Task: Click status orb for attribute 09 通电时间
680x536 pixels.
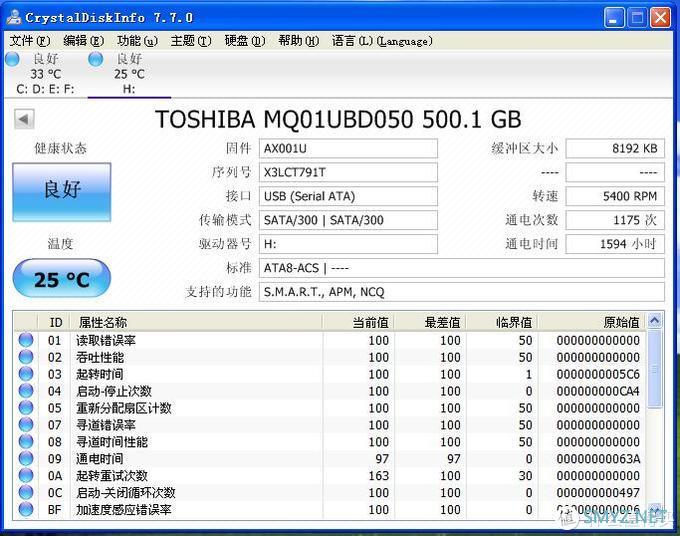Action: coord(26,458)
